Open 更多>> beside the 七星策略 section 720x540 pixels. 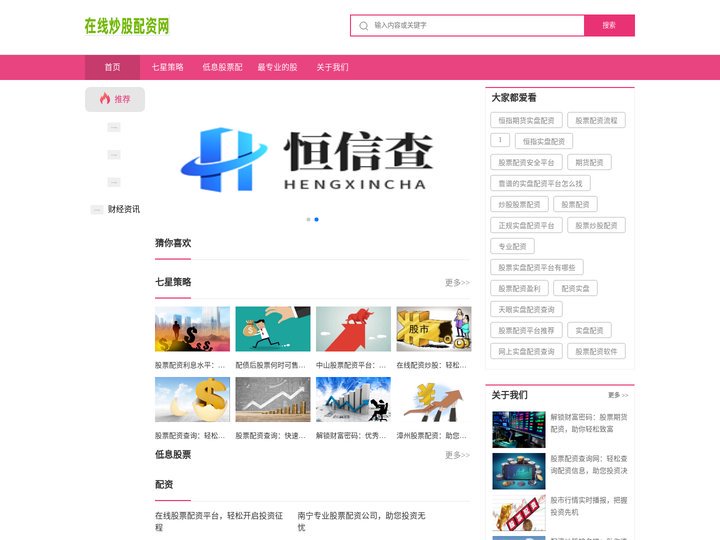pyautogui.click(x=457, y=282)
